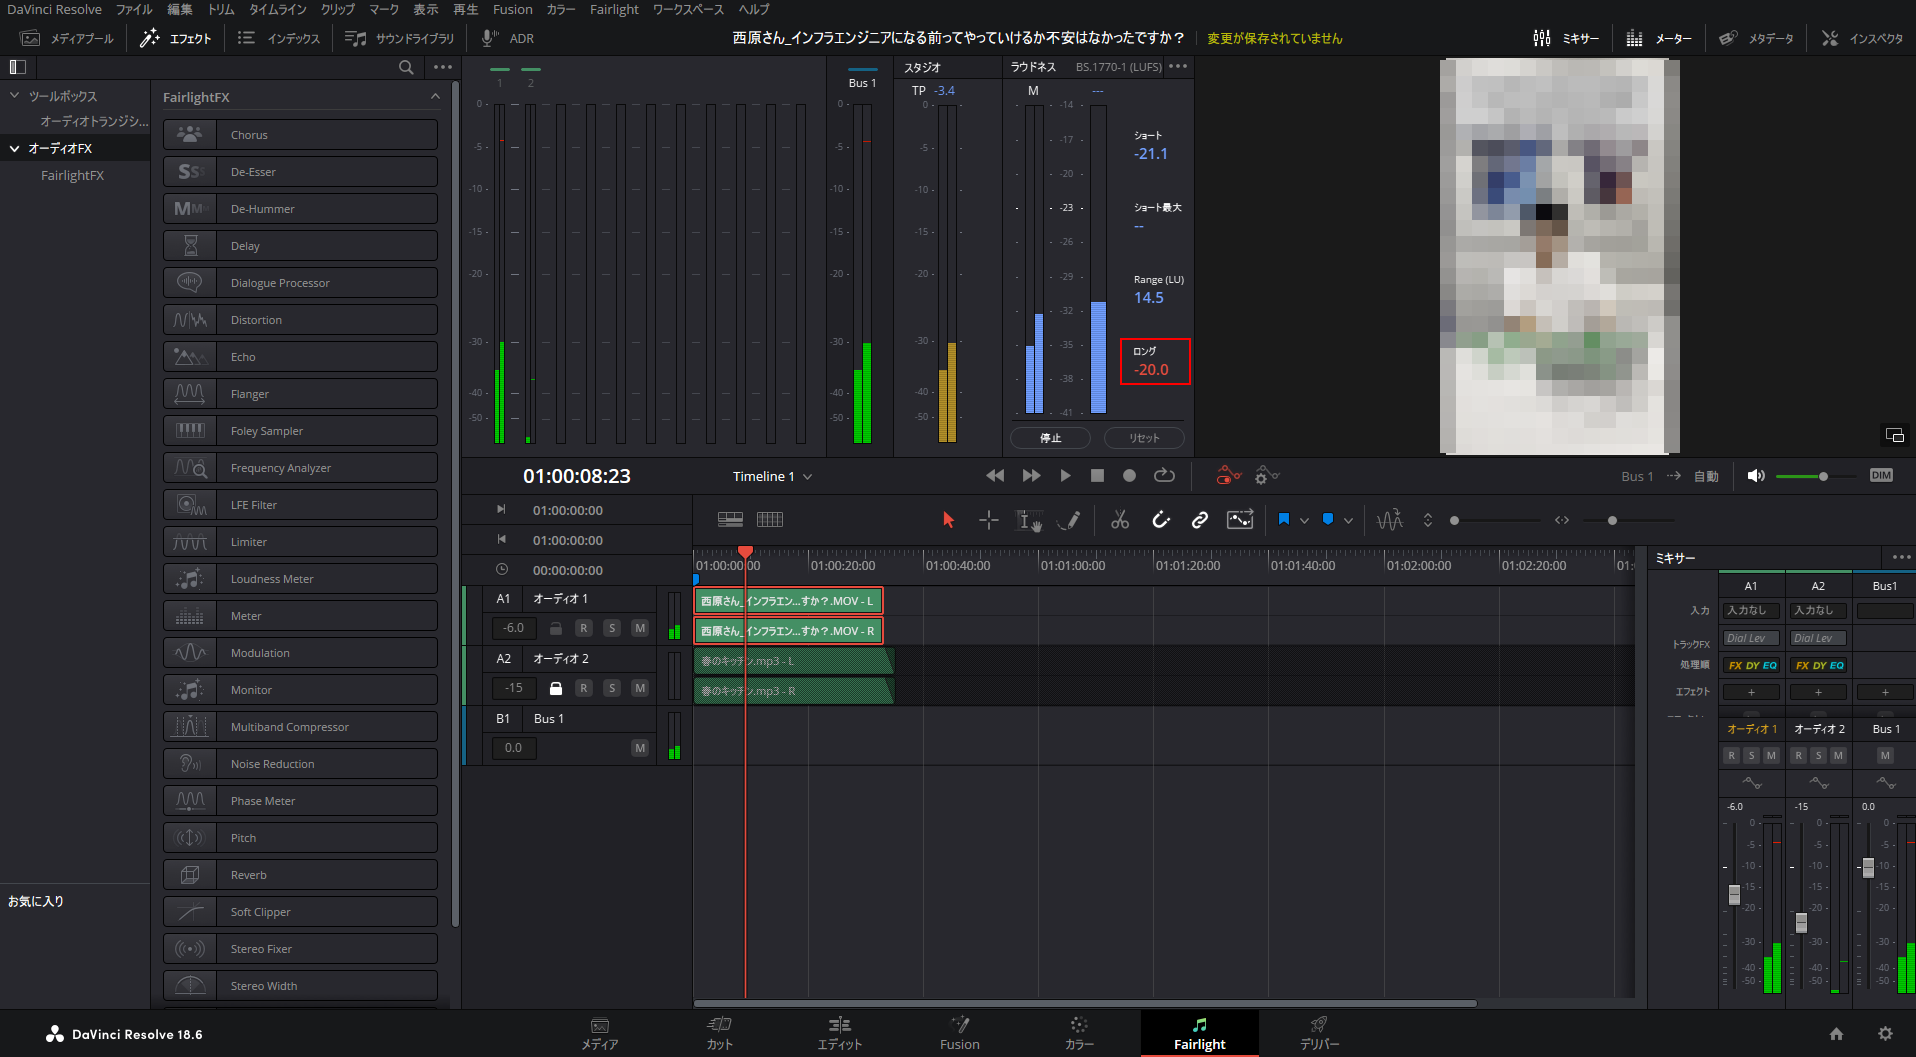Click the record transport button
The image size is (1916, 1057).
(1129, 476)
